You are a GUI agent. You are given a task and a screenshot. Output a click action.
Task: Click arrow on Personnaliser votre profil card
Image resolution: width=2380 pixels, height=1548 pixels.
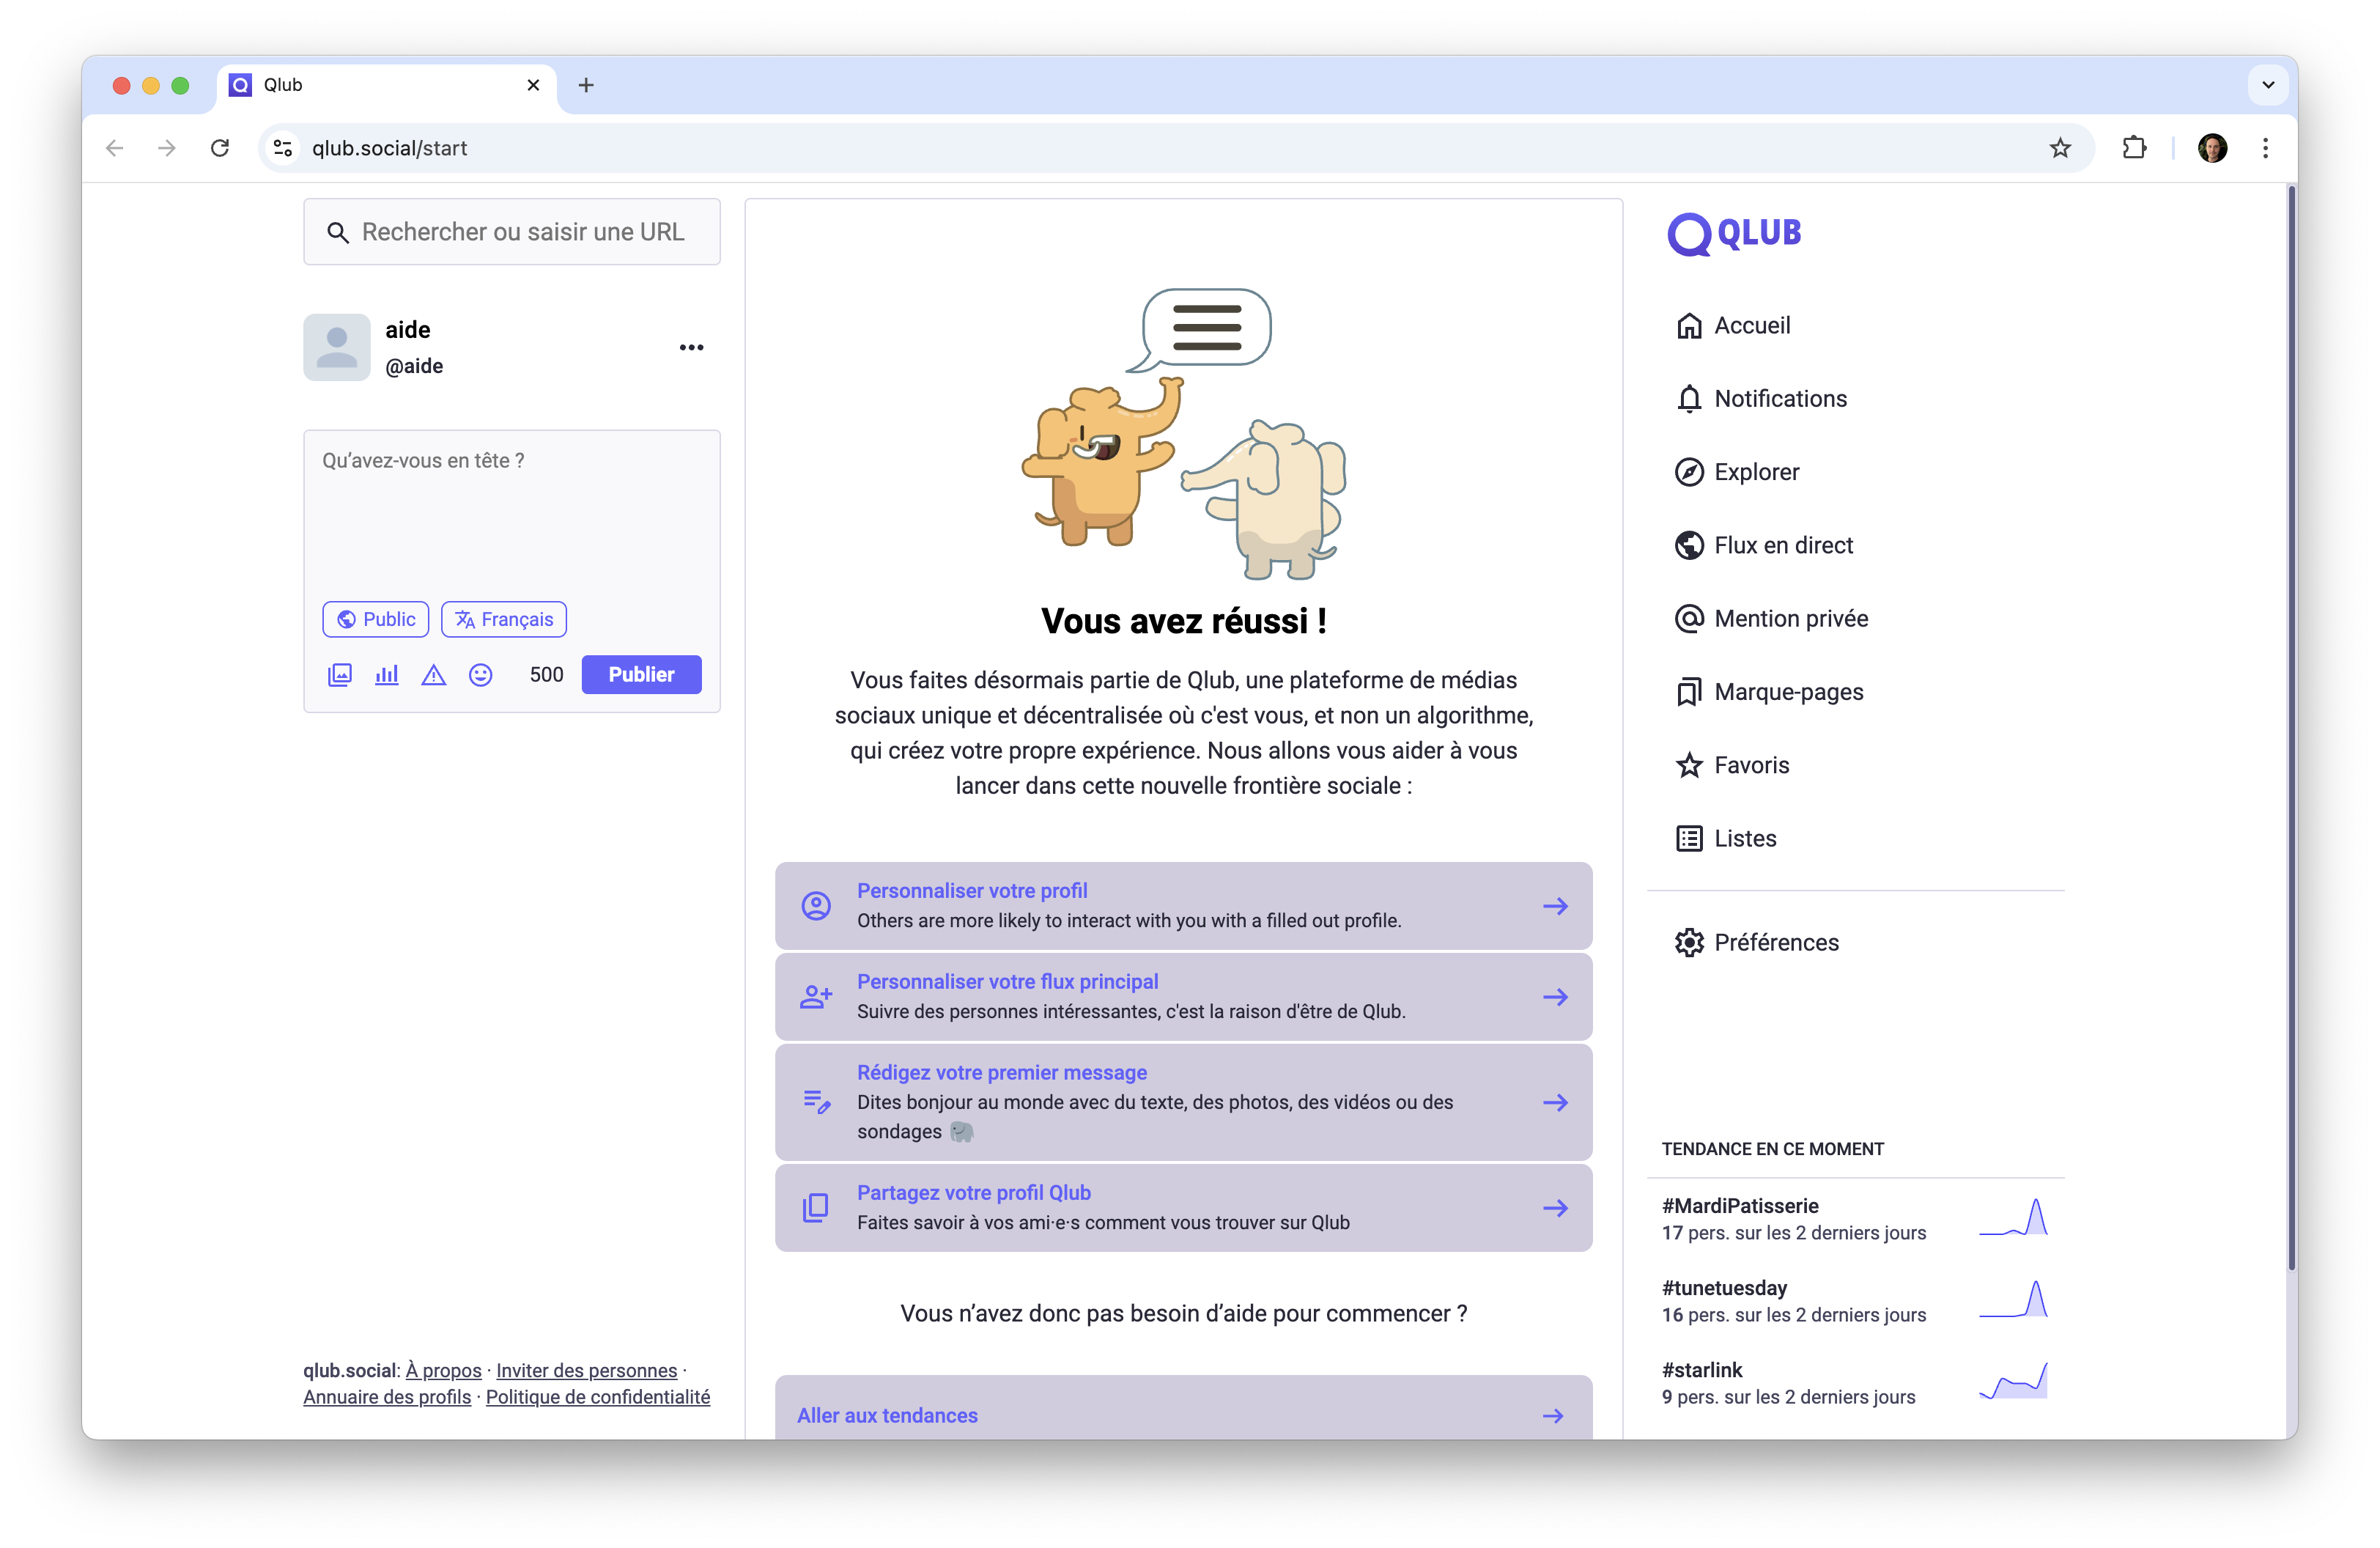coord(1555,907)
